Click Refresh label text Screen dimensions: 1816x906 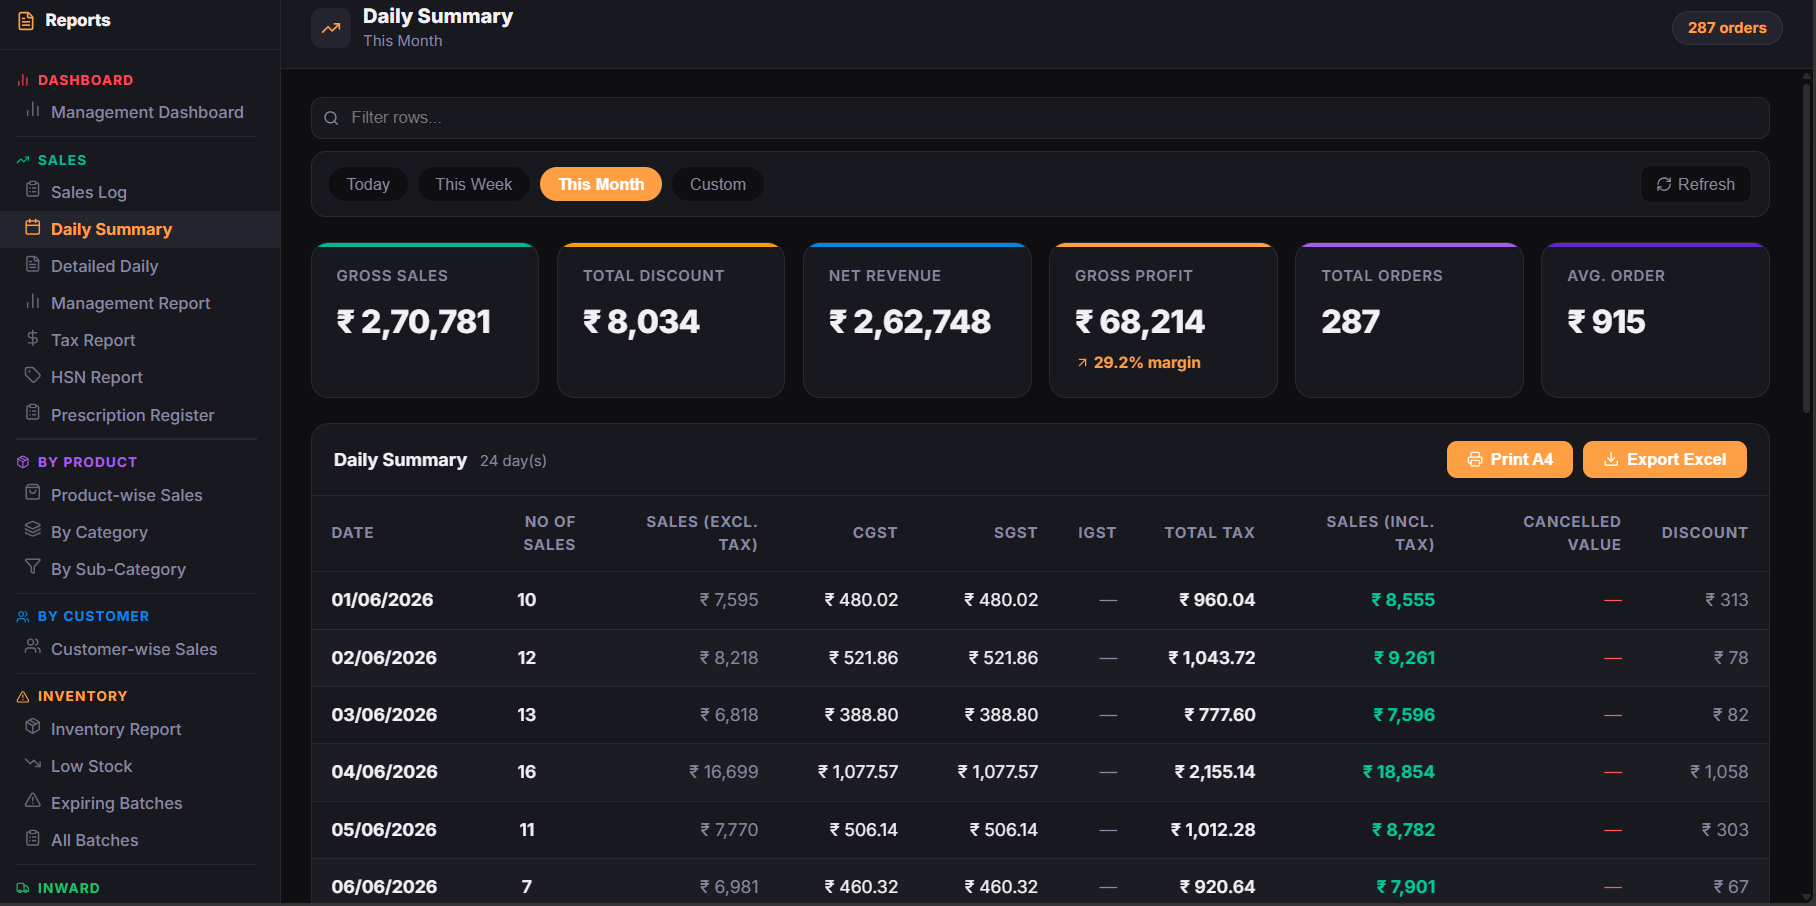click(1706, 184)
